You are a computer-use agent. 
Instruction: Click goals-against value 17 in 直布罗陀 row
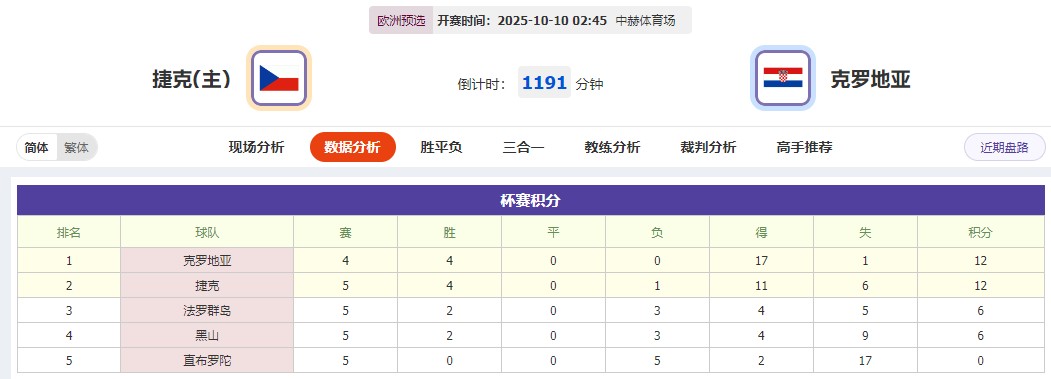(x=865, y=360)
